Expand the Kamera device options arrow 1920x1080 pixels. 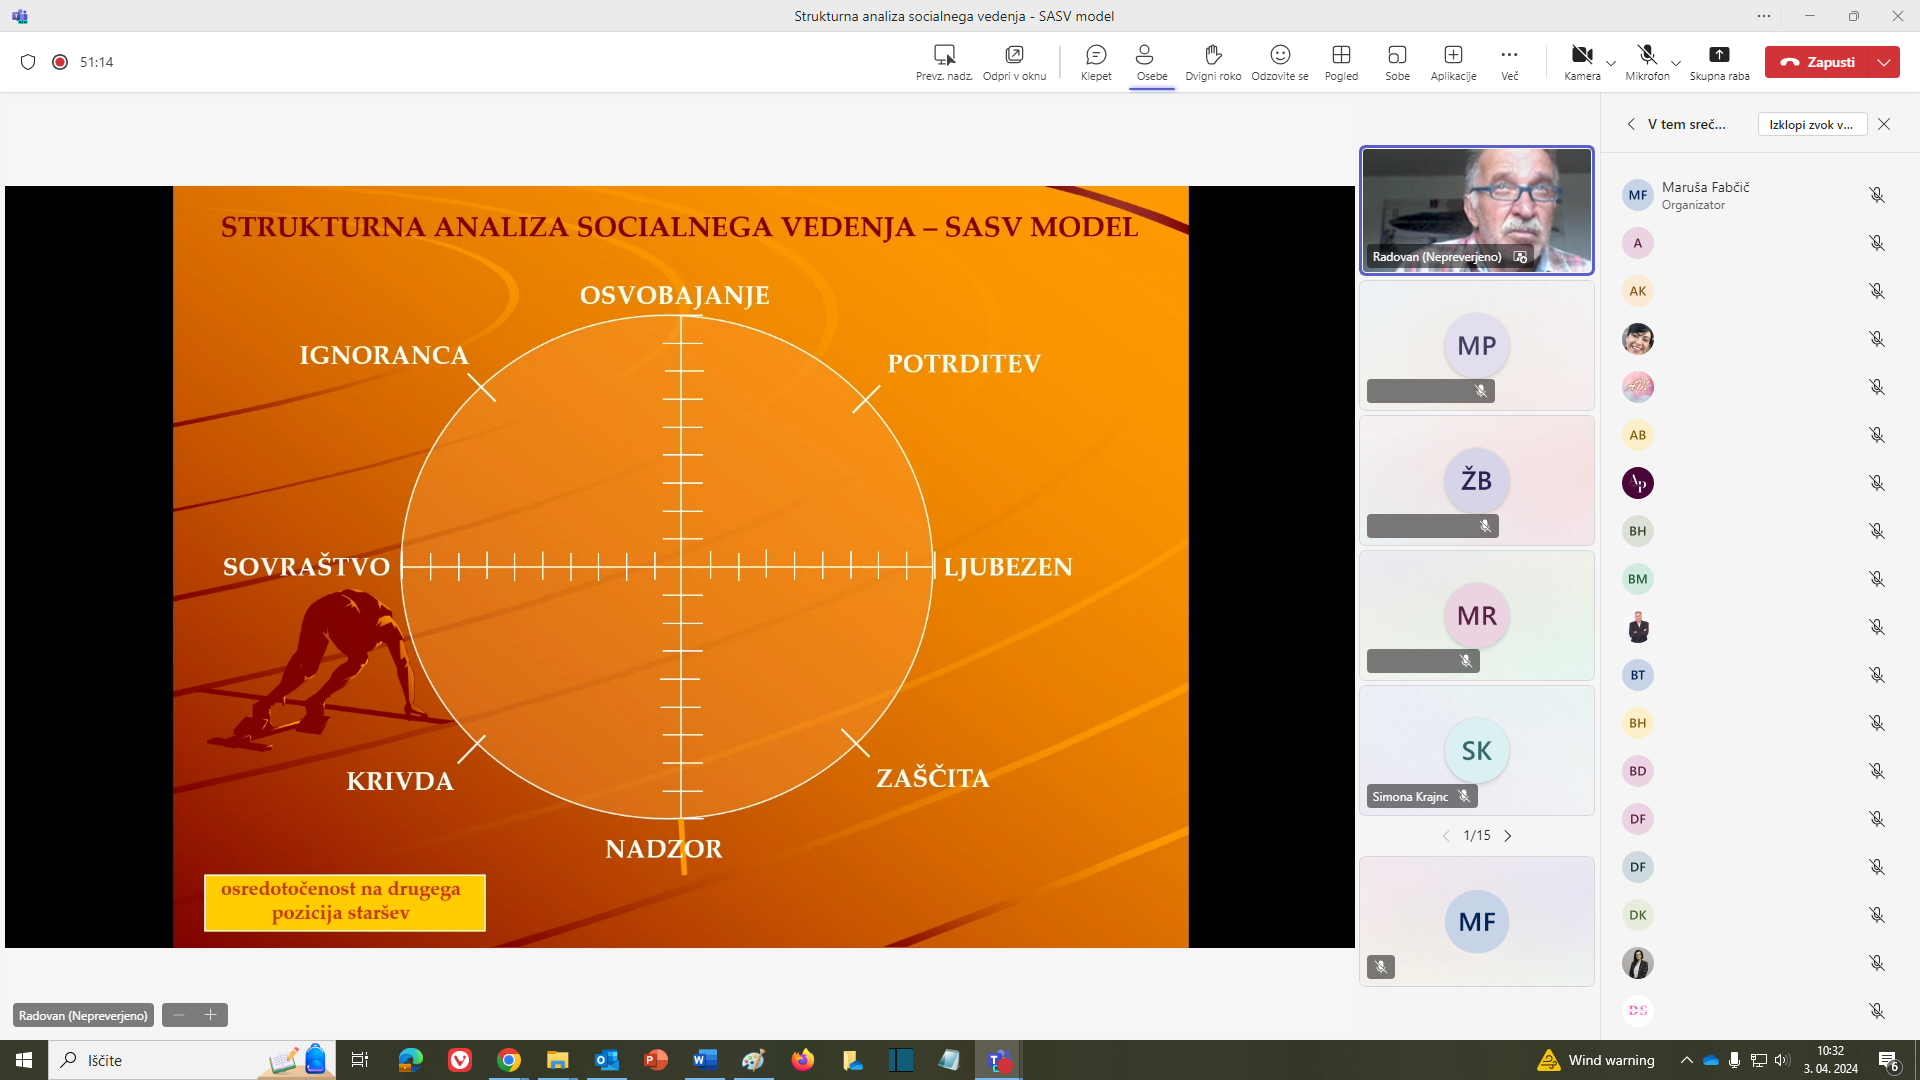tap(1611, 63)
